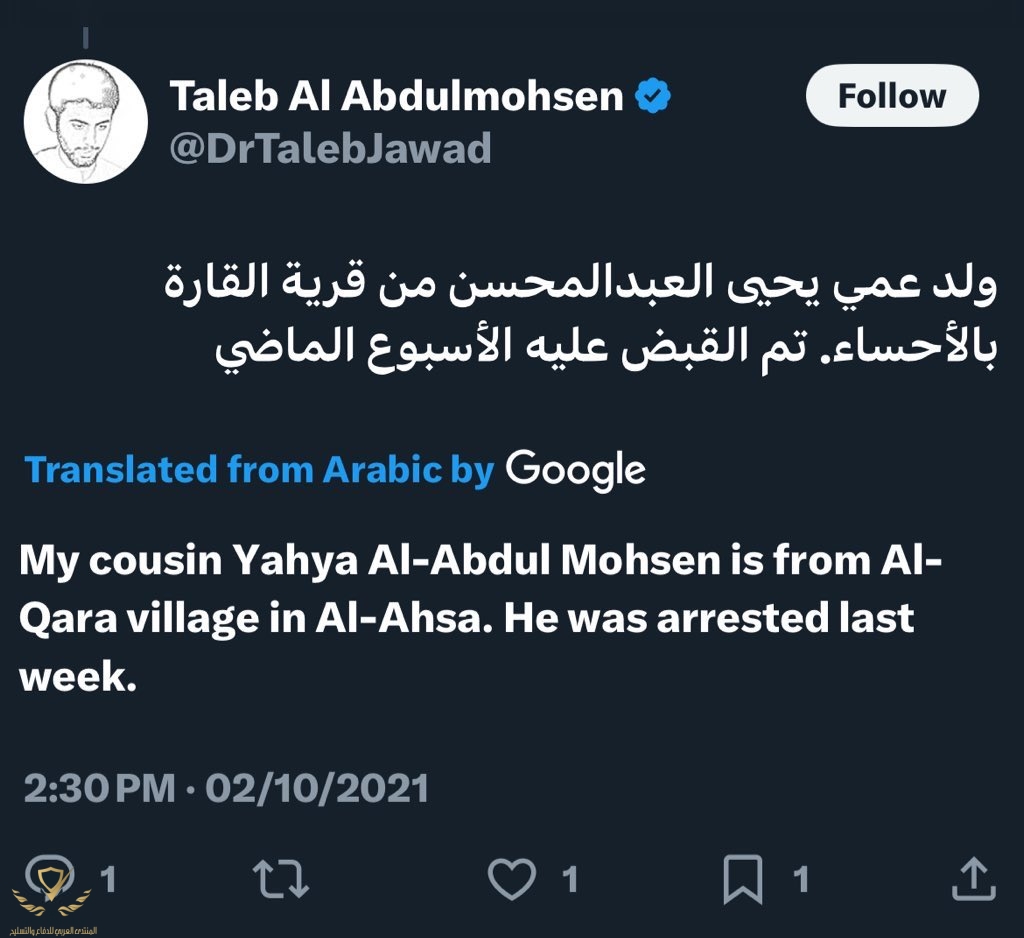Click the sketched profile avatar
Viewport: 1024px width, 938px height.
pos(85,121)
